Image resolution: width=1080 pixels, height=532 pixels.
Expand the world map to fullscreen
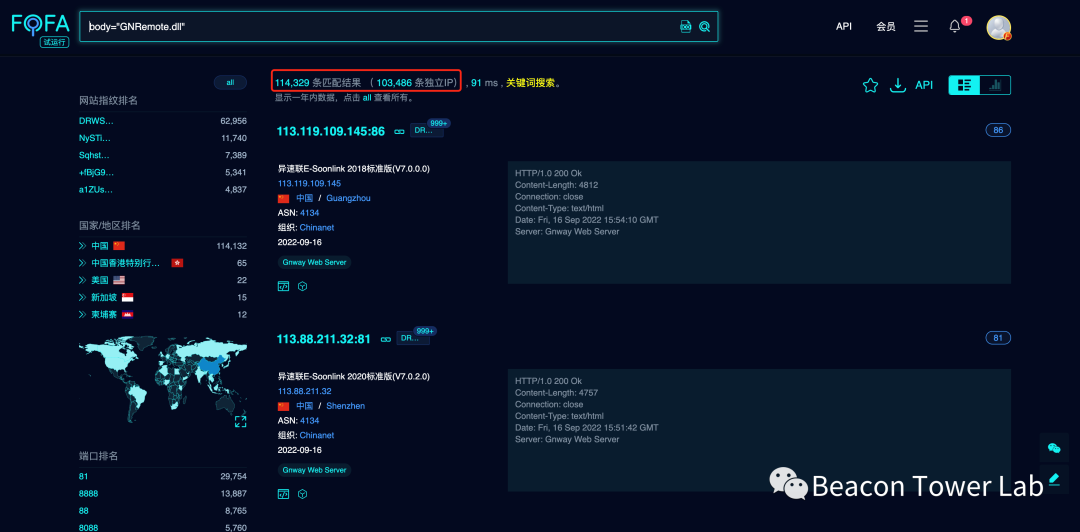pyautogui.click(x=240, y=421)
